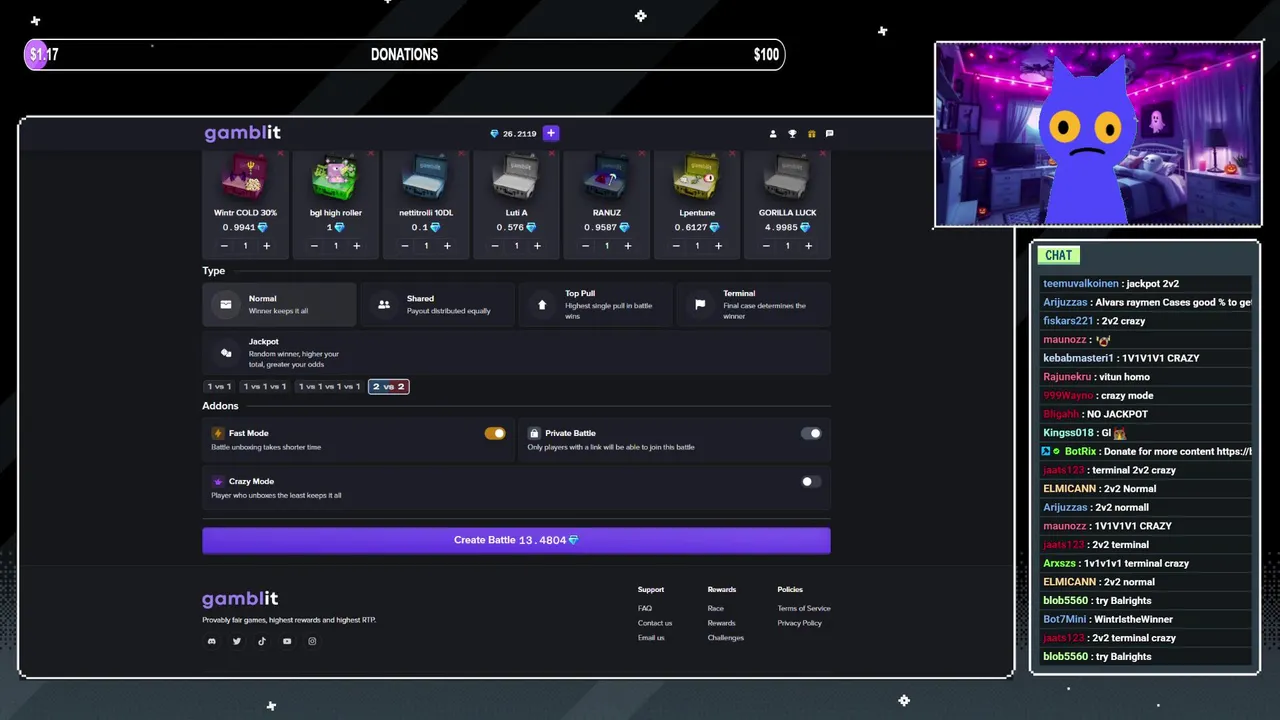Image resolution: width=1280 pixels, height=720 pixels.
Task: Increase quantity of nettitrolli 10DL case
Action: coord(447,246)
